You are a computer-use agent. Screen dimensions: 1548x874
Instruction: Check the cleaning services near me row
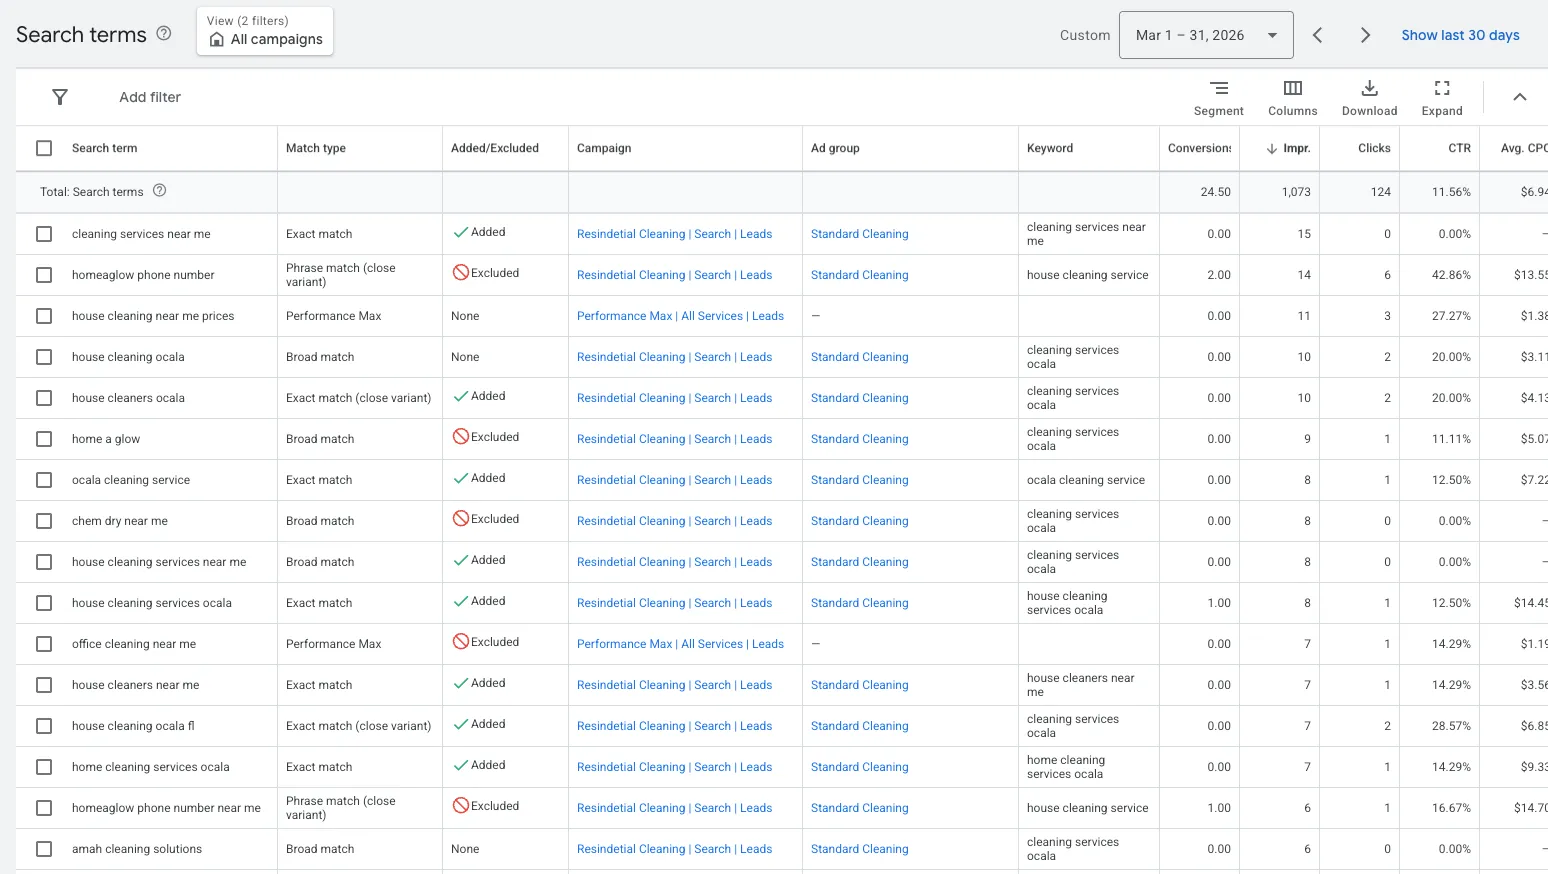pyautogui.click(x=44, y=234)
